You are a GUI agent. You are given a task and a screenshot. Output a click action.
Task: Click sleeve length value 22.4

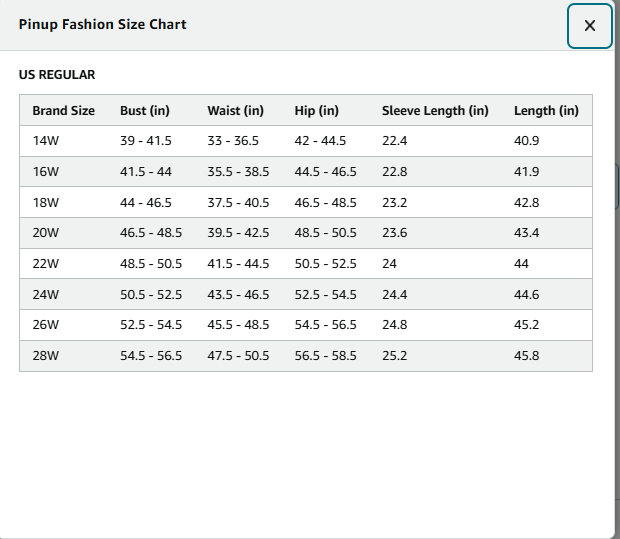point(395,141)
